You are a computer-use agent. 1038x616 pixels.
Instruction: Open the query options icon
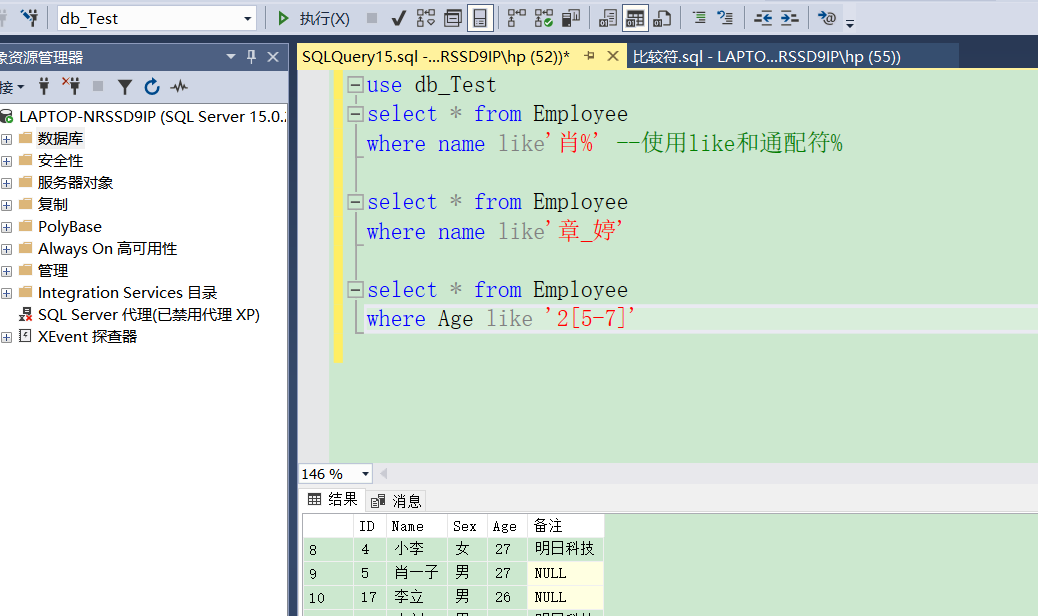click(x=453, y=19)
